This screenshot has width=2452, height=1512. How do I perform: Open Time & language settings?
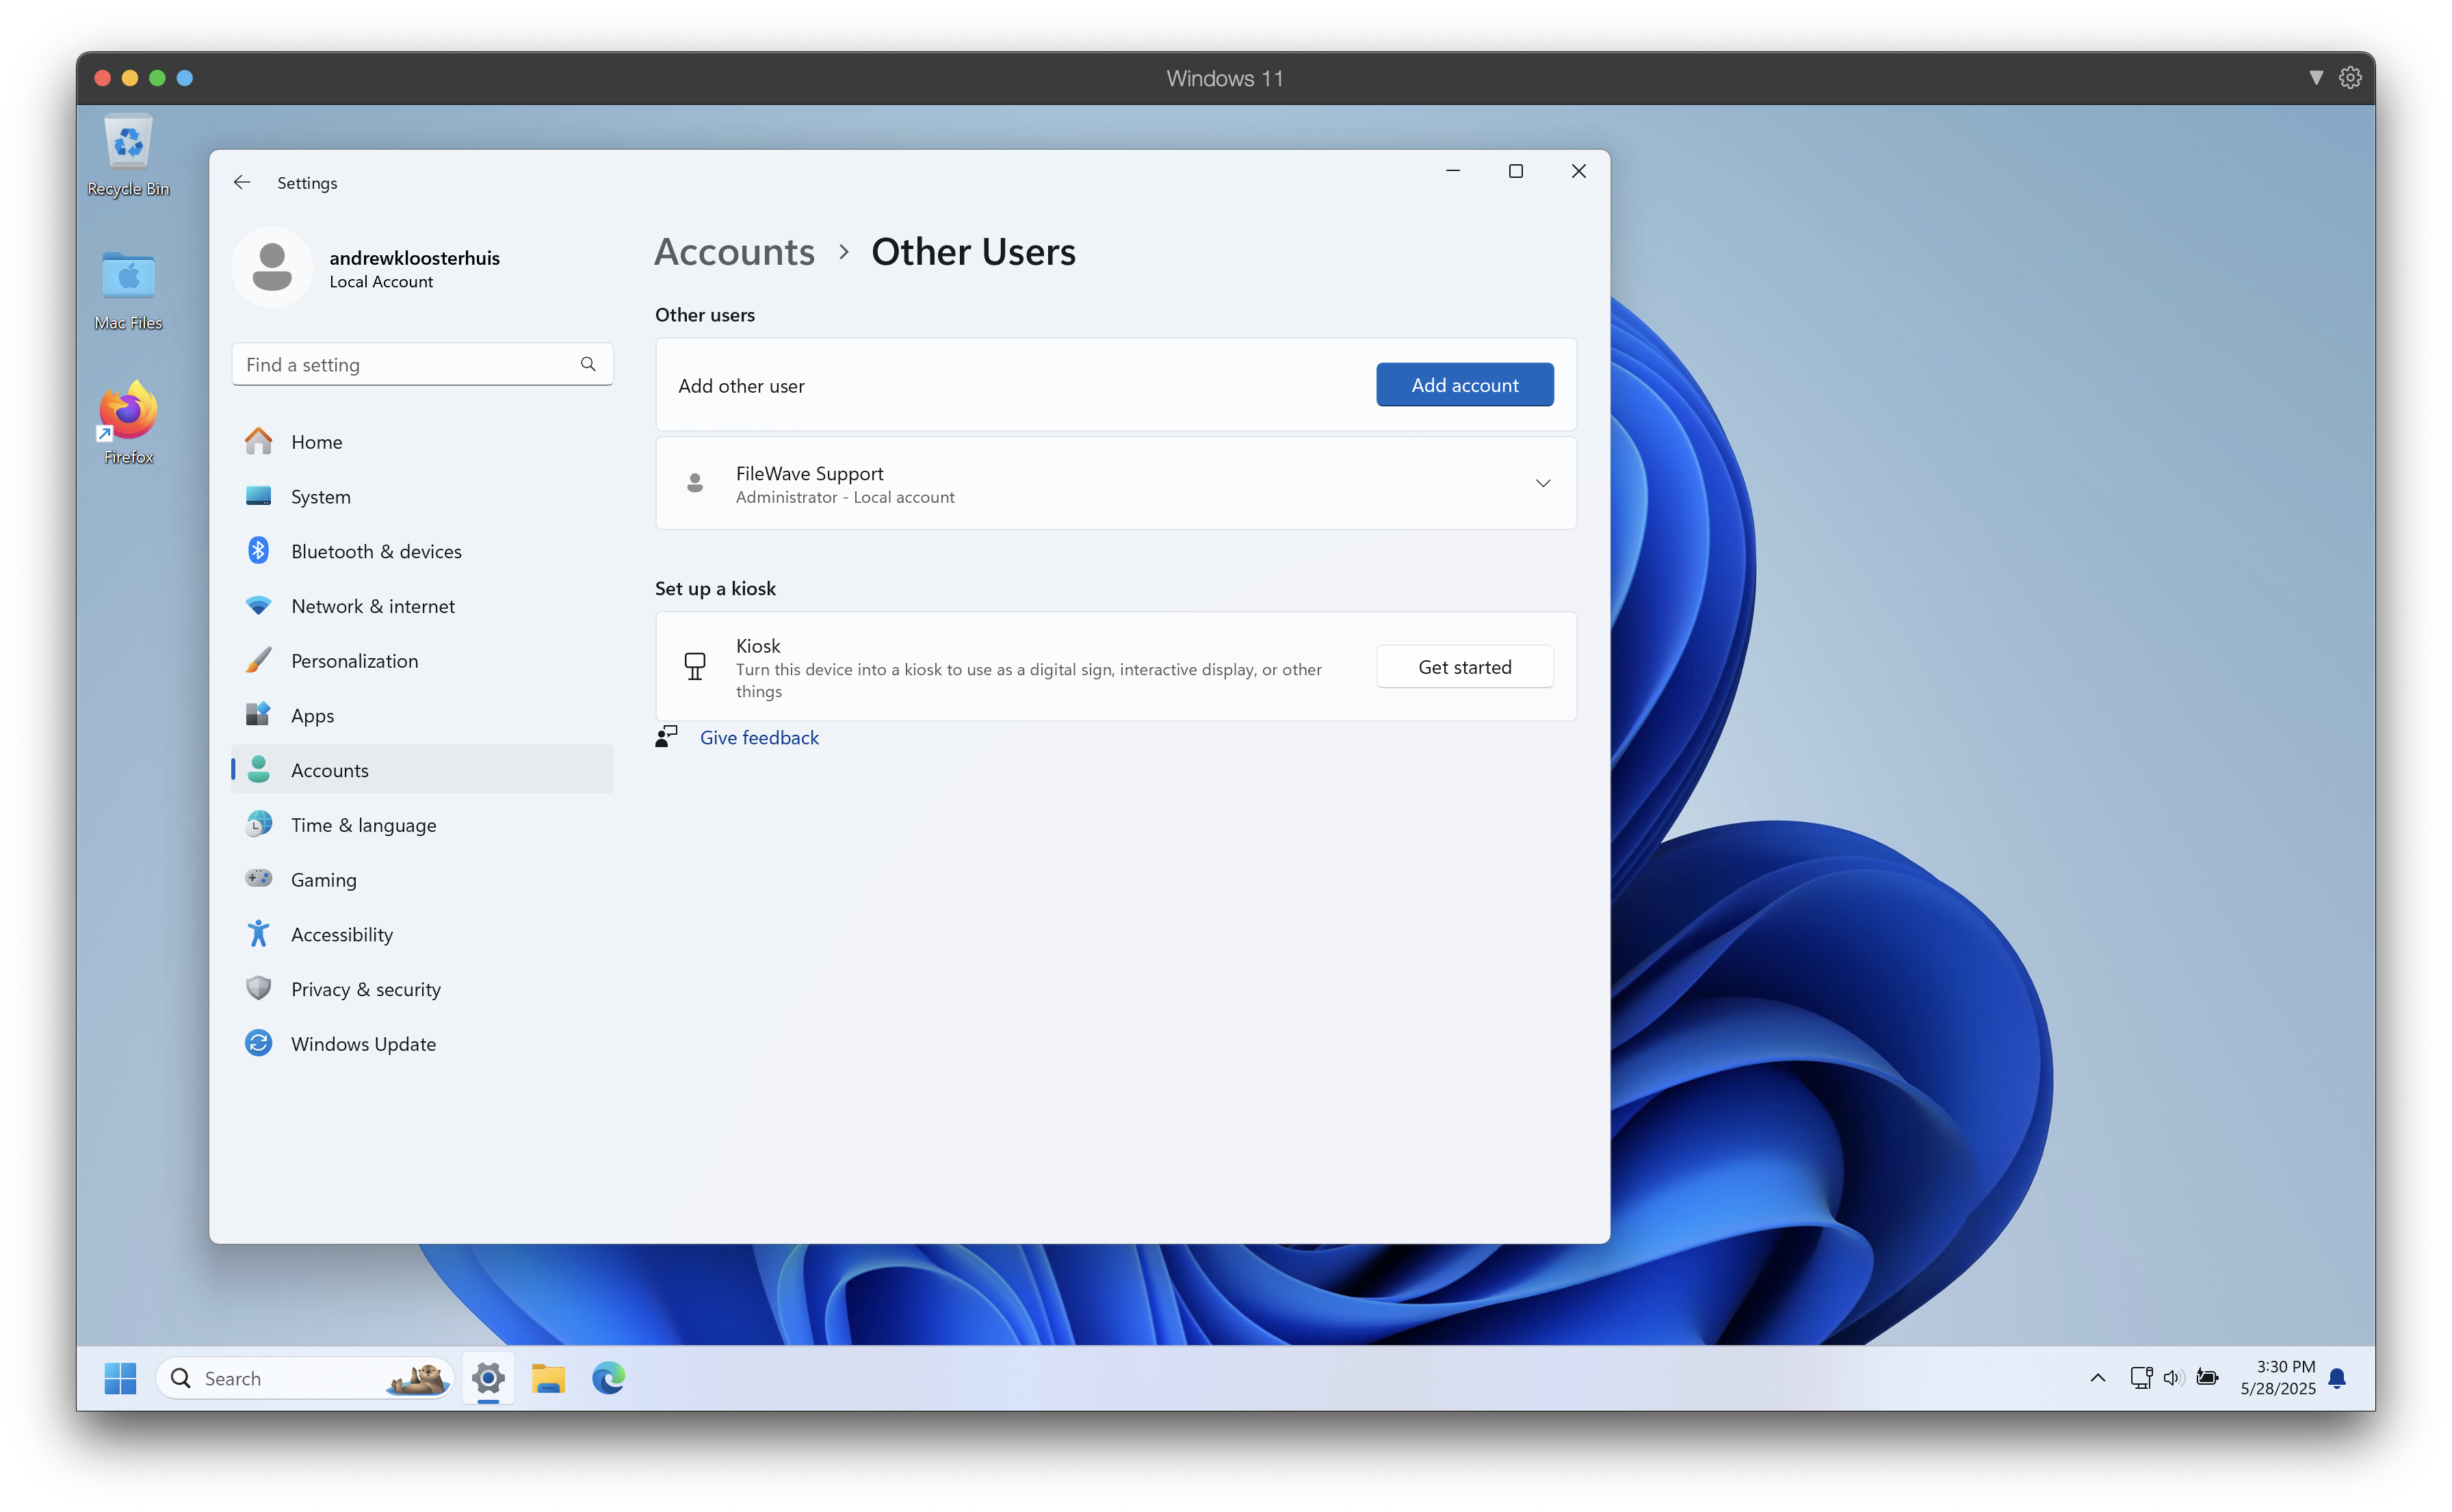pos(422,825)
